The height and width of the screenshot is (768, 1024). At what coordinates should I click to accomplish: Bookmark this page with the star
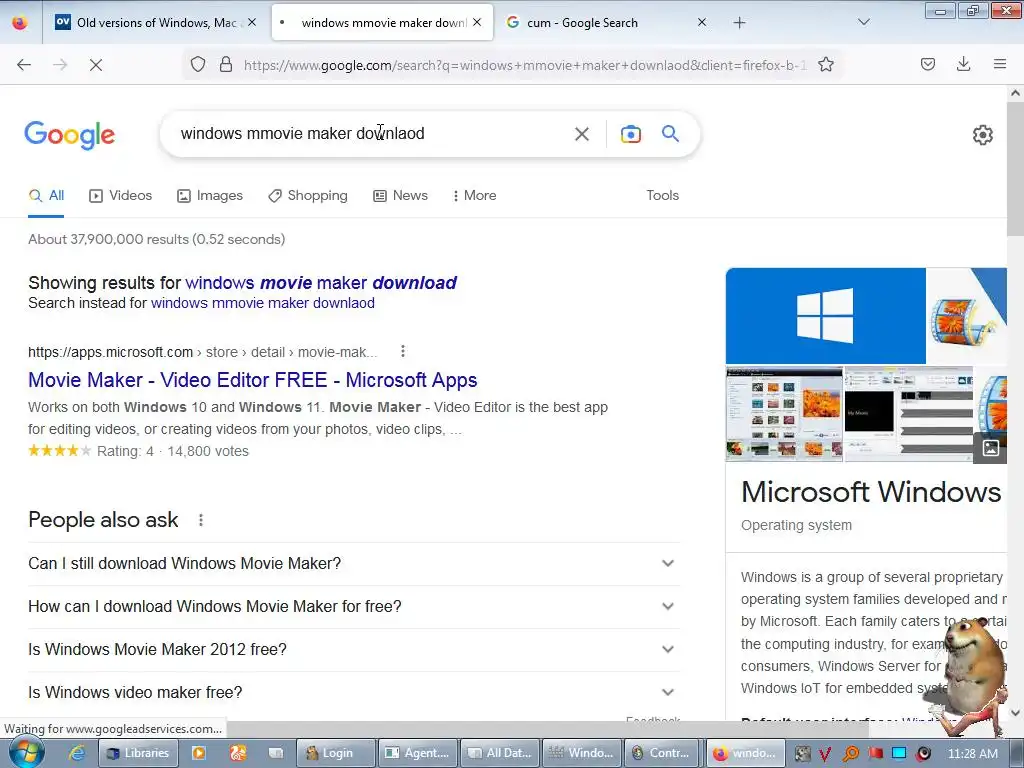pyautogui.click(x=825, y=65)
